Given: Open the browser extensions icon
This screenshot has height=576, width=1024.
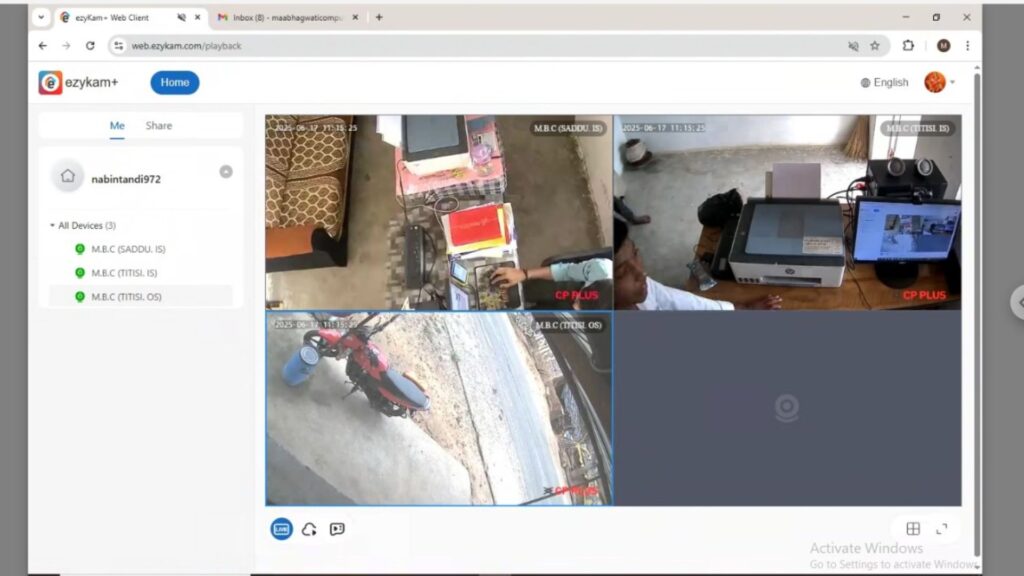Looking at the screenshot, I should [x=908, y=46].
